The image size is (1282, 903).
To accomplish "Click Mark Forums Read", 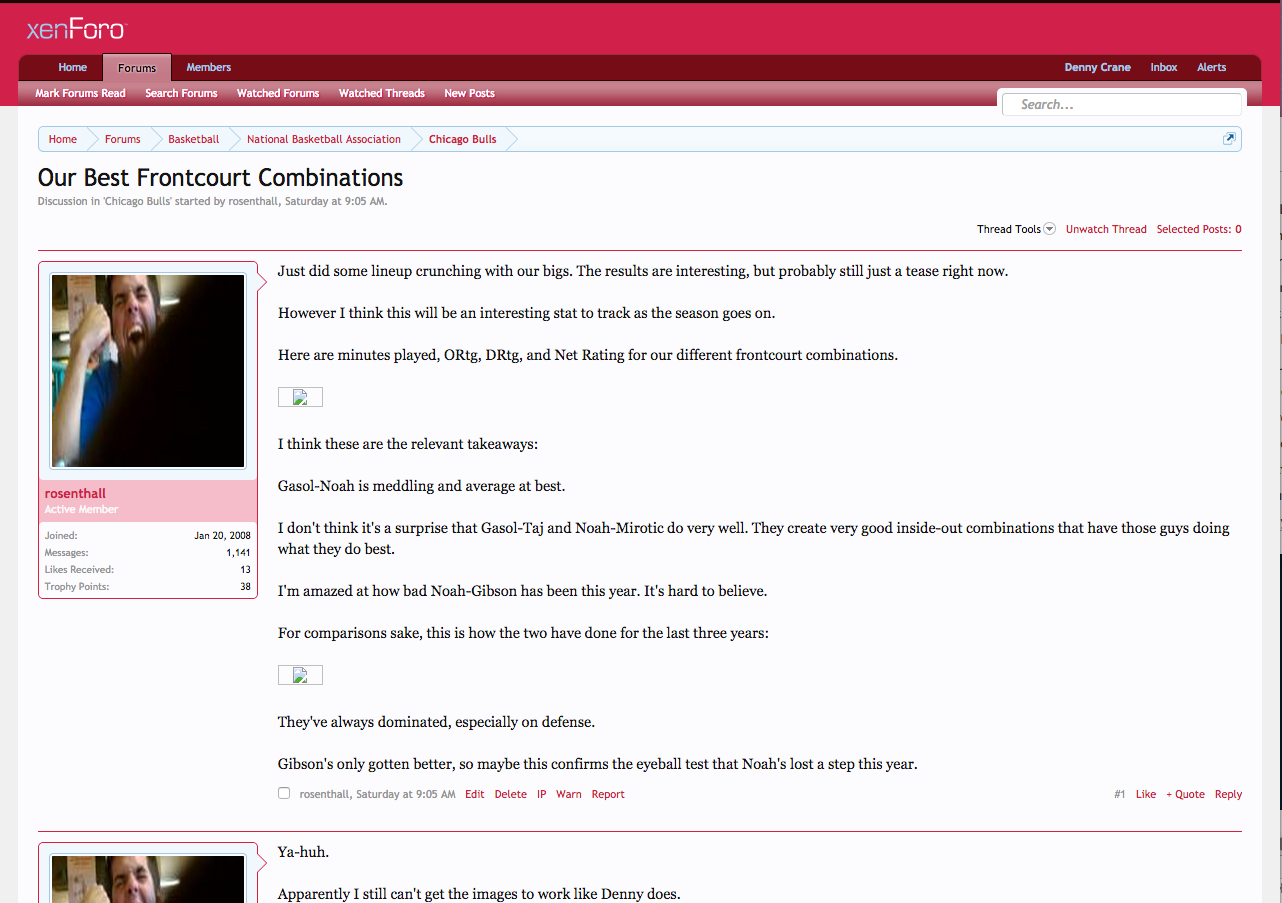I will [x=80, y=93].
